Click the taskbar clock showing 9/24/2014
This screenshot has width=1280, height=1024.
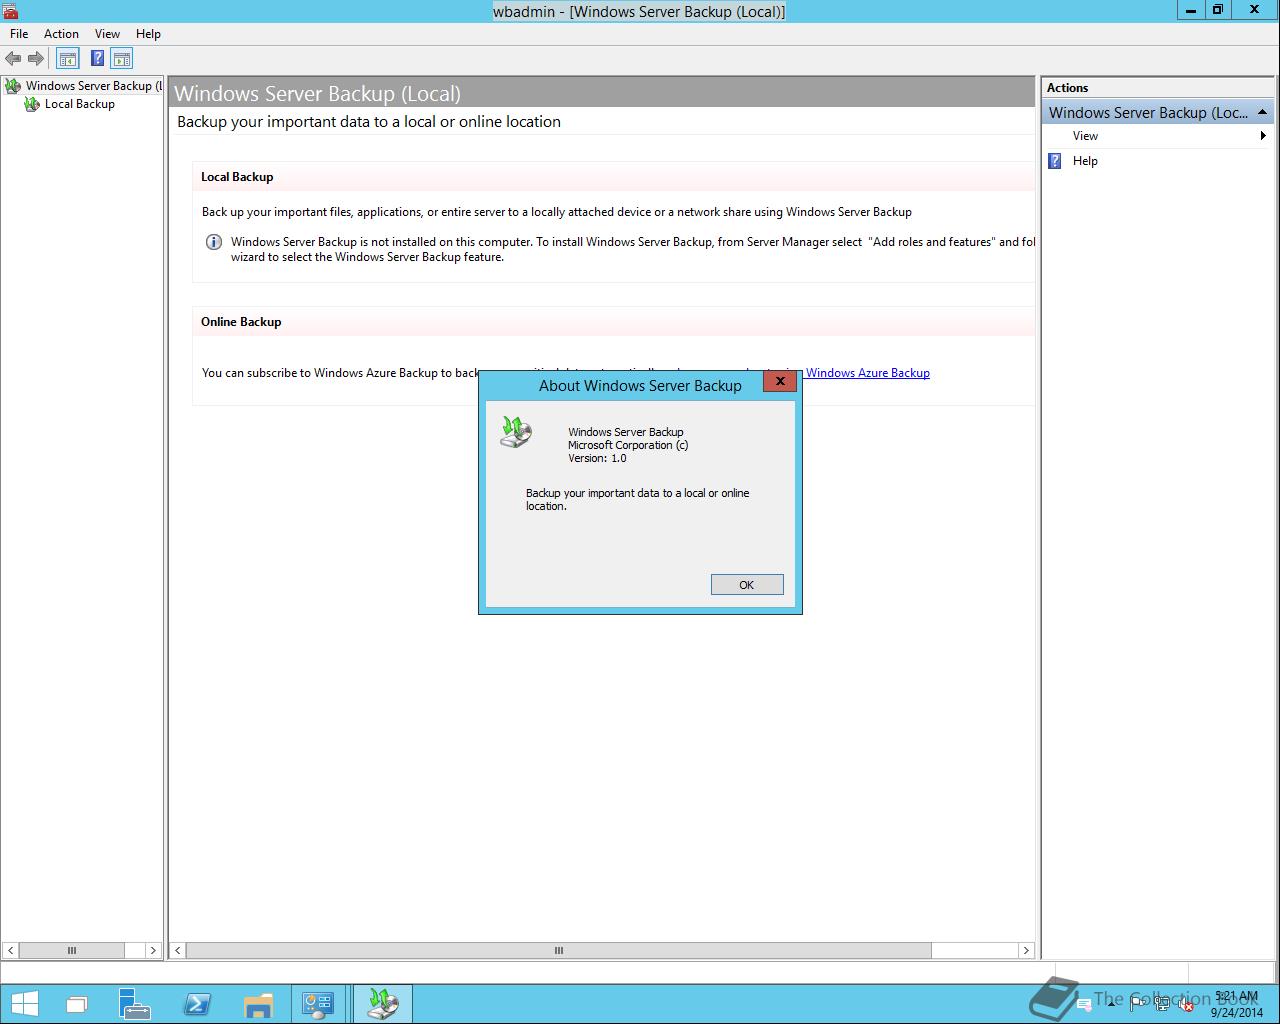click(x=1237, y=1005)
